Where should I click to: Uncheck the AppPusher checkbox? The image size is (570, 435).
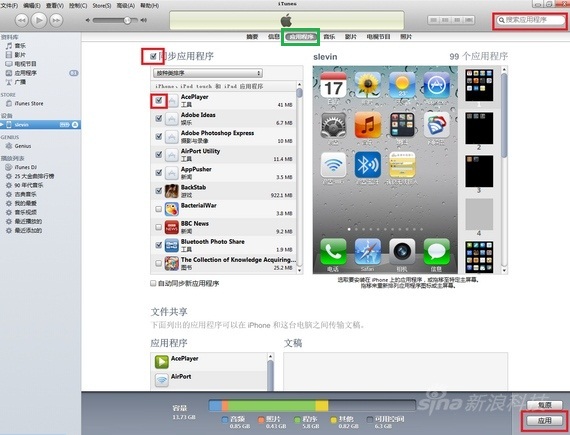point(158,173)
